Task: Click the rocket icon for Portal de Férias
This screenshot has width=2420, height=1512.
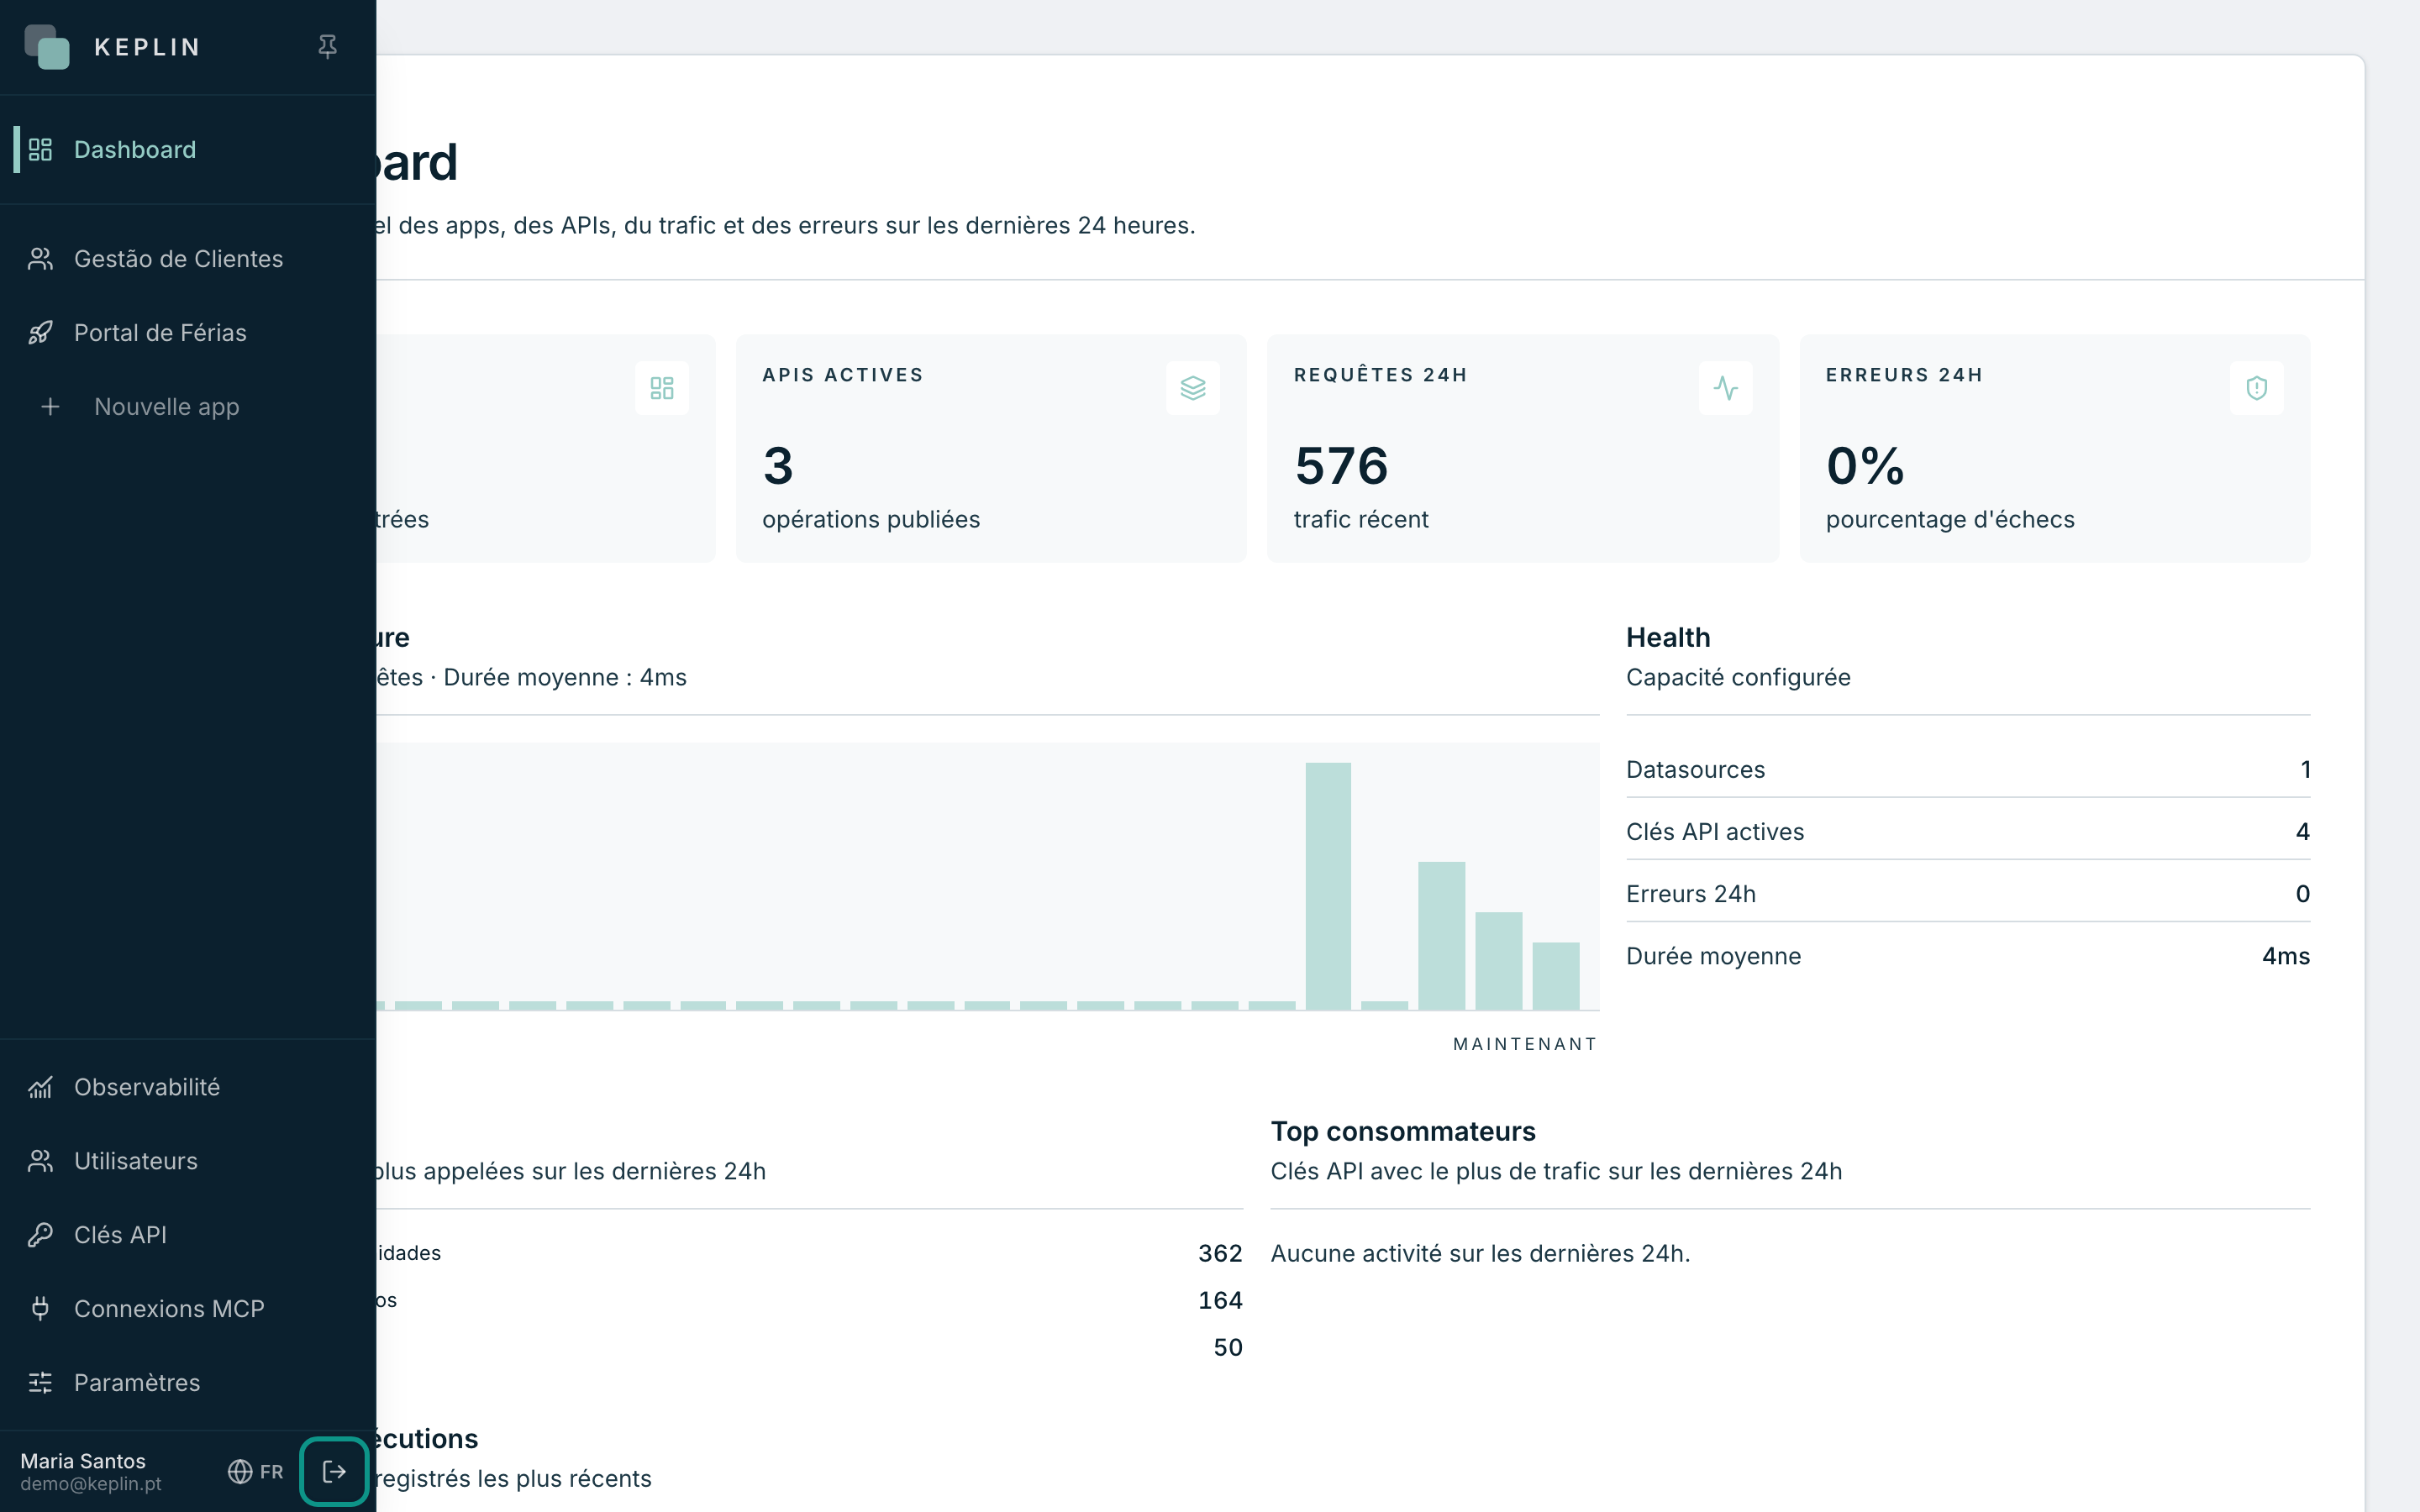Action: tap(40, 333)
